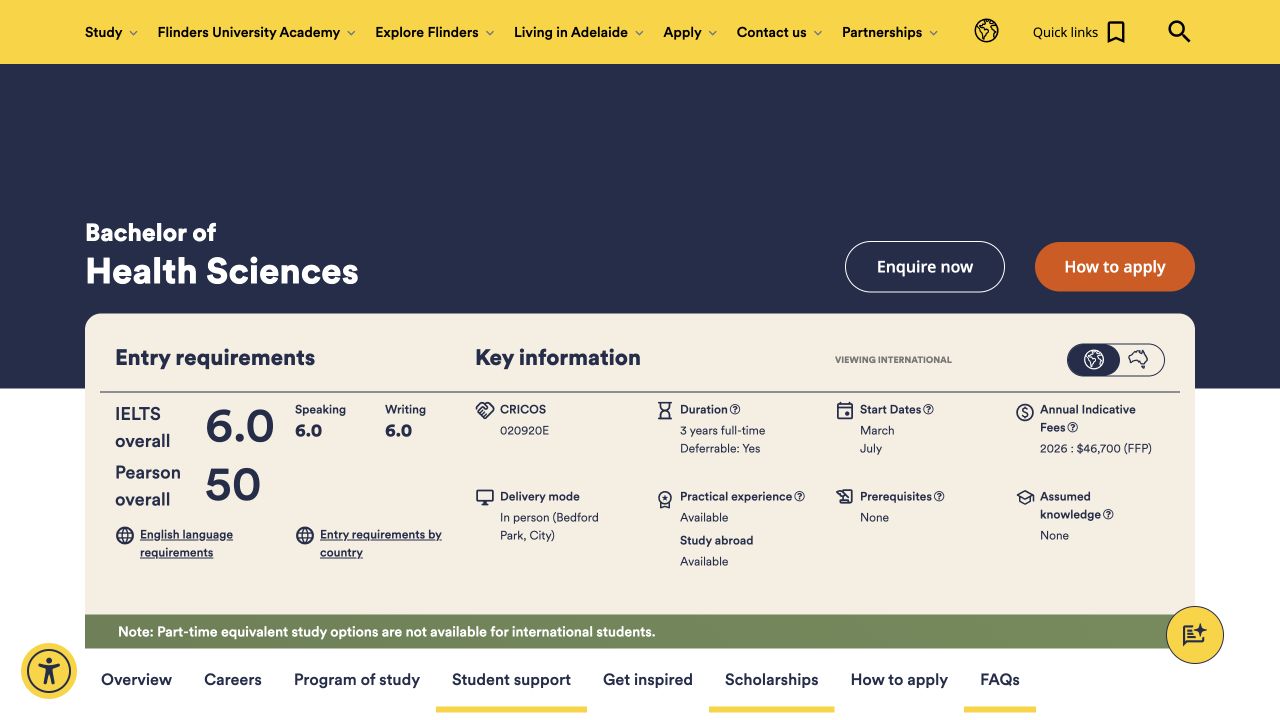Open the Program of study tab
The width and height of the screenshot is (1280, 720).
tap(357, 680)
